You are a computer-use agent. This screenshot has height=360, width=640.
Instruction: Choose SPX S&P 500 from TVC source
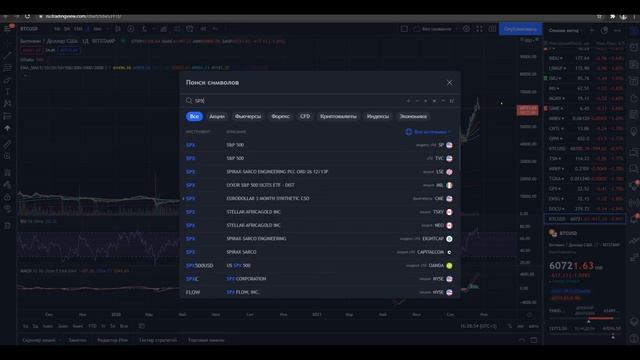[x=320, y=158]
